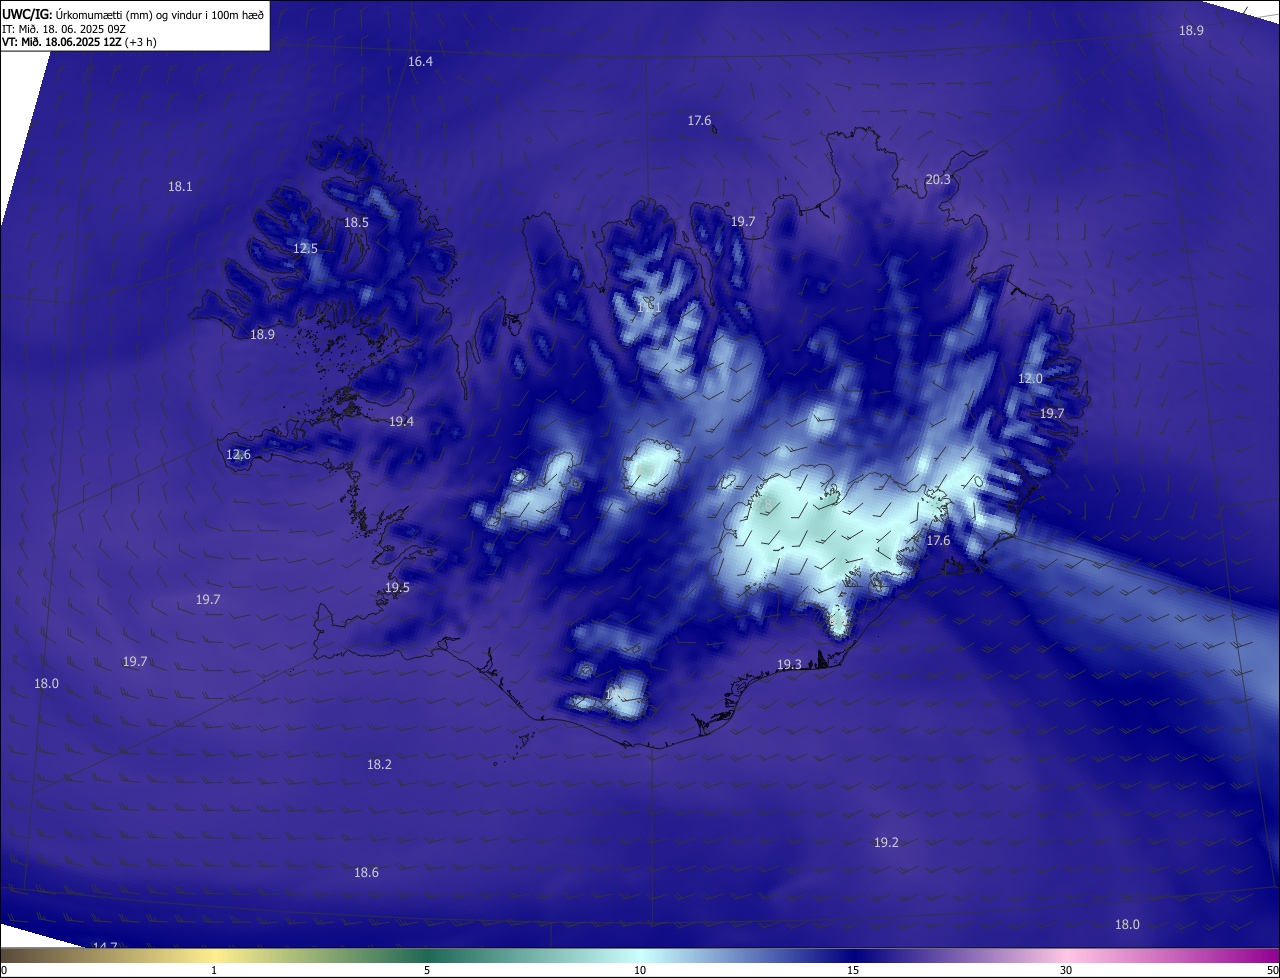Select the colorbar tick label 10
Viewport: 1280px width, 978px height.
click(640, 970)
